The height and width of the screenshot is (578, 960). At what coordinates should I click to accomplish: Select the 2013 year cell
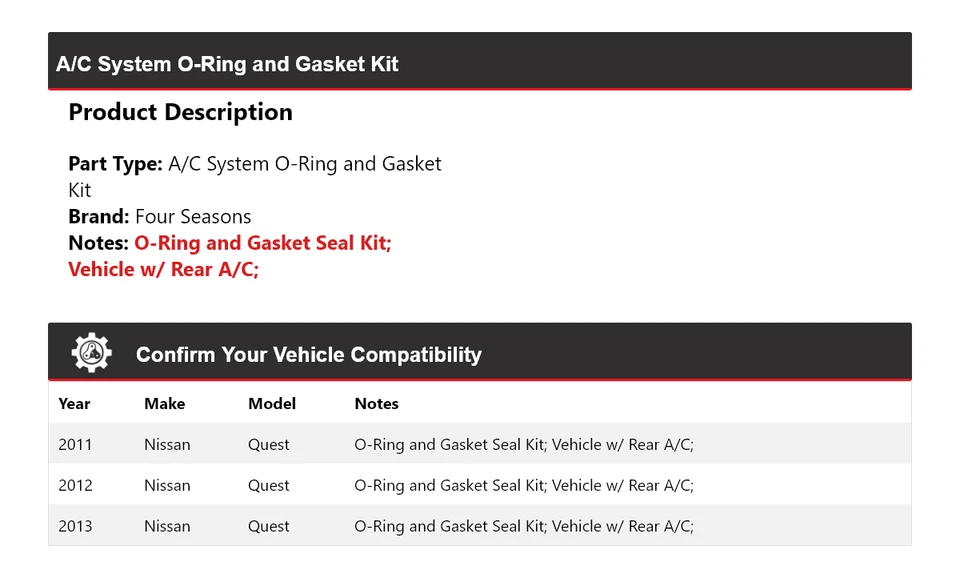(75, 526)
